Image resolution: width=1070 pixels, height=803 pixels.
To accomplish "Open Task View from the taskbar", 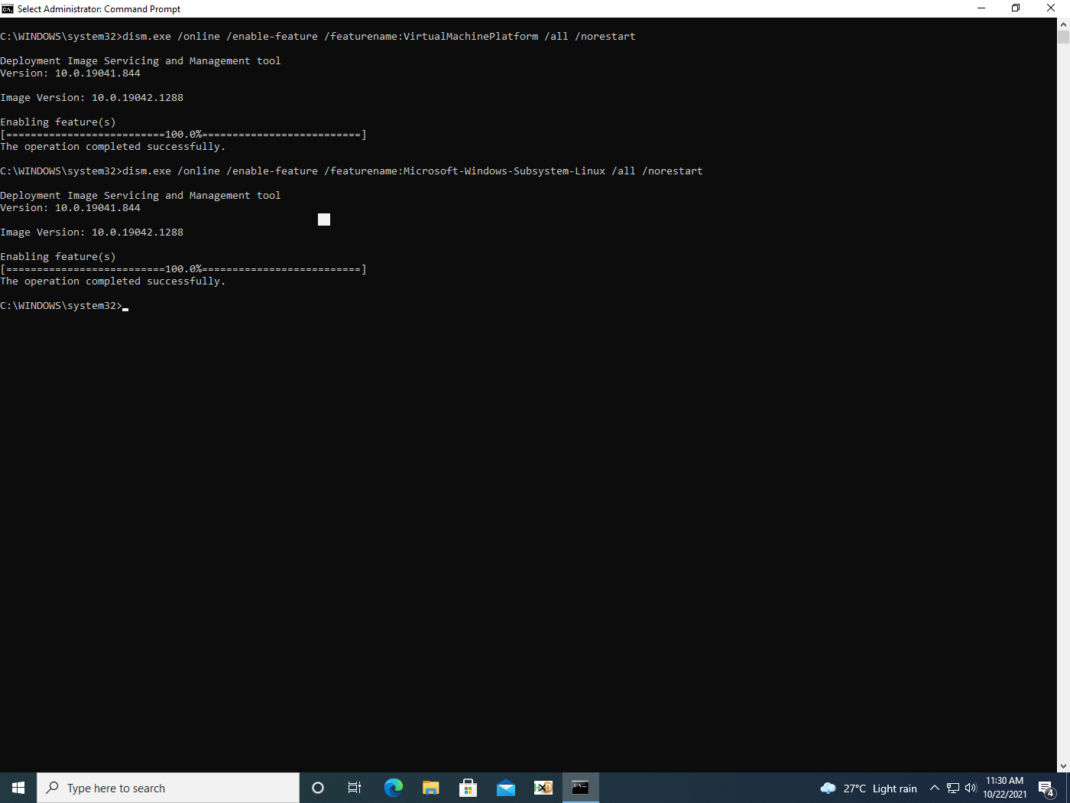I will click(354, 787).
